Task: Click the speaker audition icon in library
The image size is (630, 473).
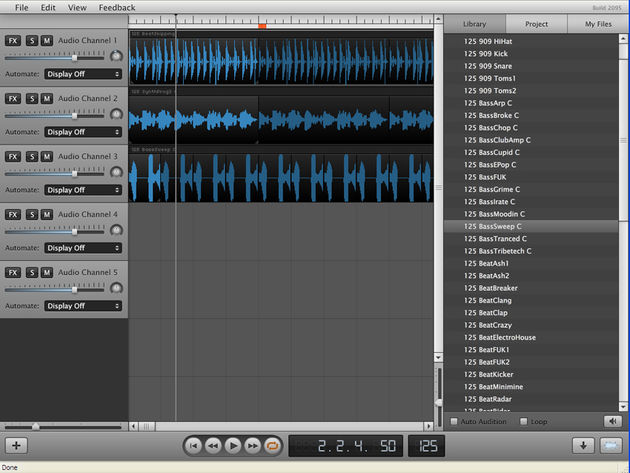Action: (x=613, y=421)
